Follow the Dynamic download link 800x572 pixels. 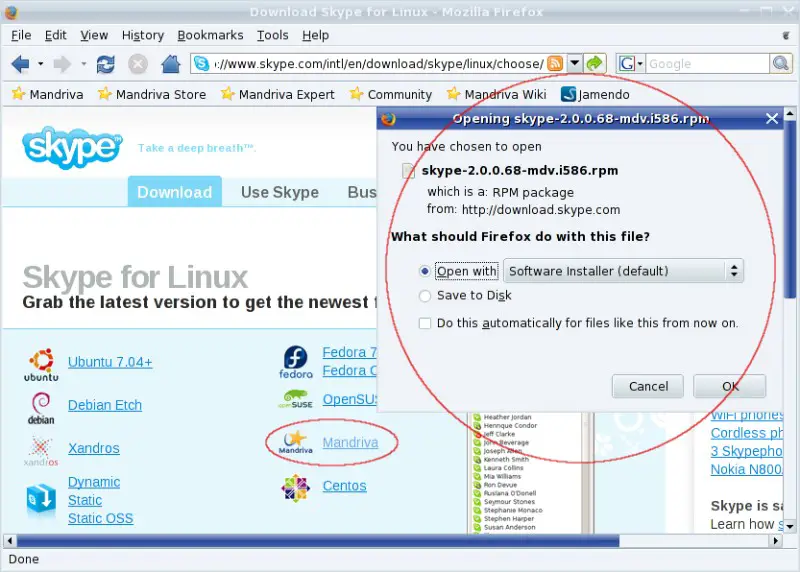94,482
